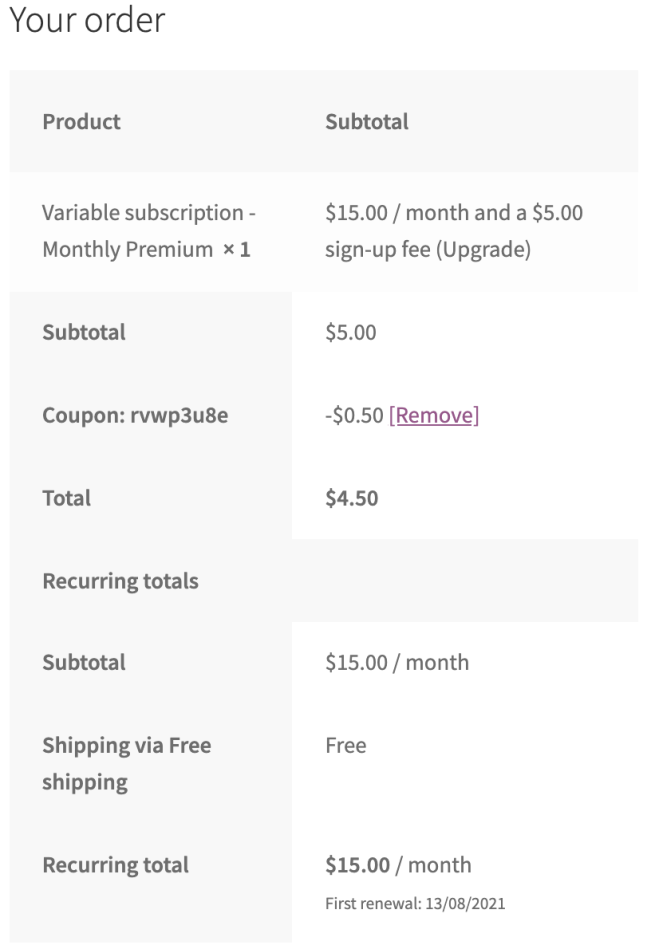The width and height of the screenshot is (651, 949).
Task: Select the Product column header
Action: [81, 122]
